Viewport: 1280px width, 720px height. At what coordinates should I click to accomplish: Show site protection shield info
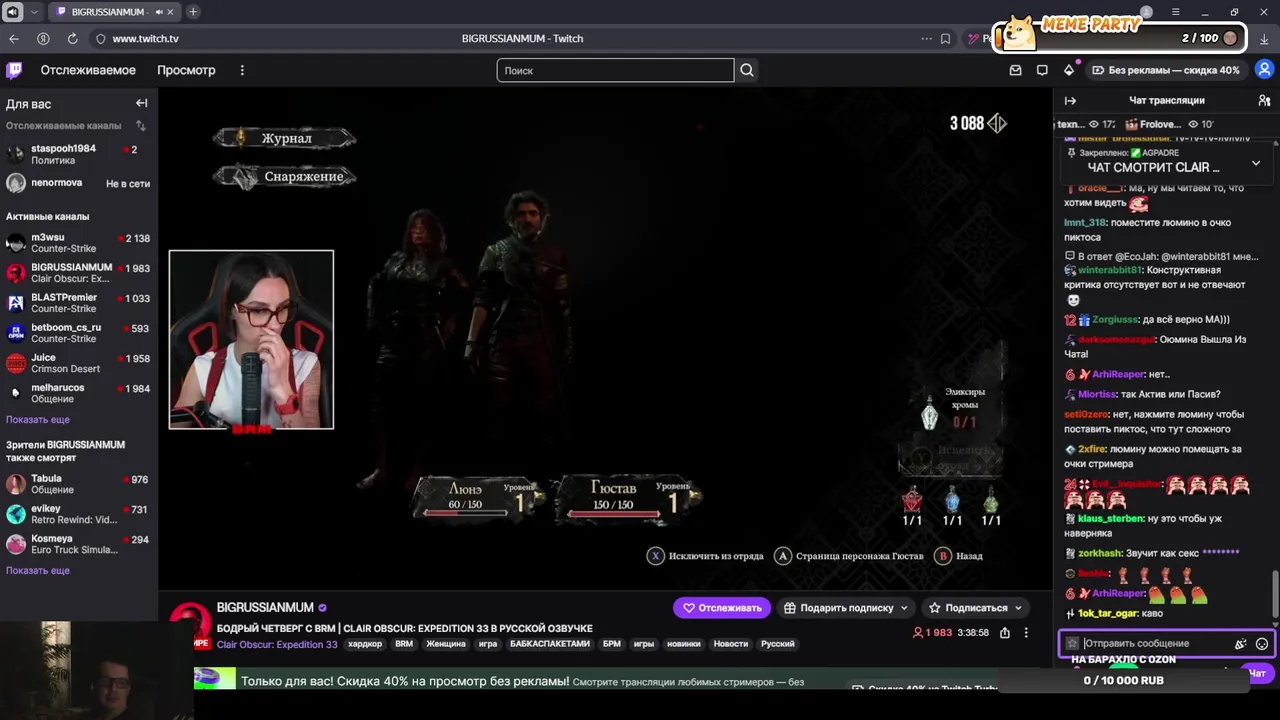(100, 38)
